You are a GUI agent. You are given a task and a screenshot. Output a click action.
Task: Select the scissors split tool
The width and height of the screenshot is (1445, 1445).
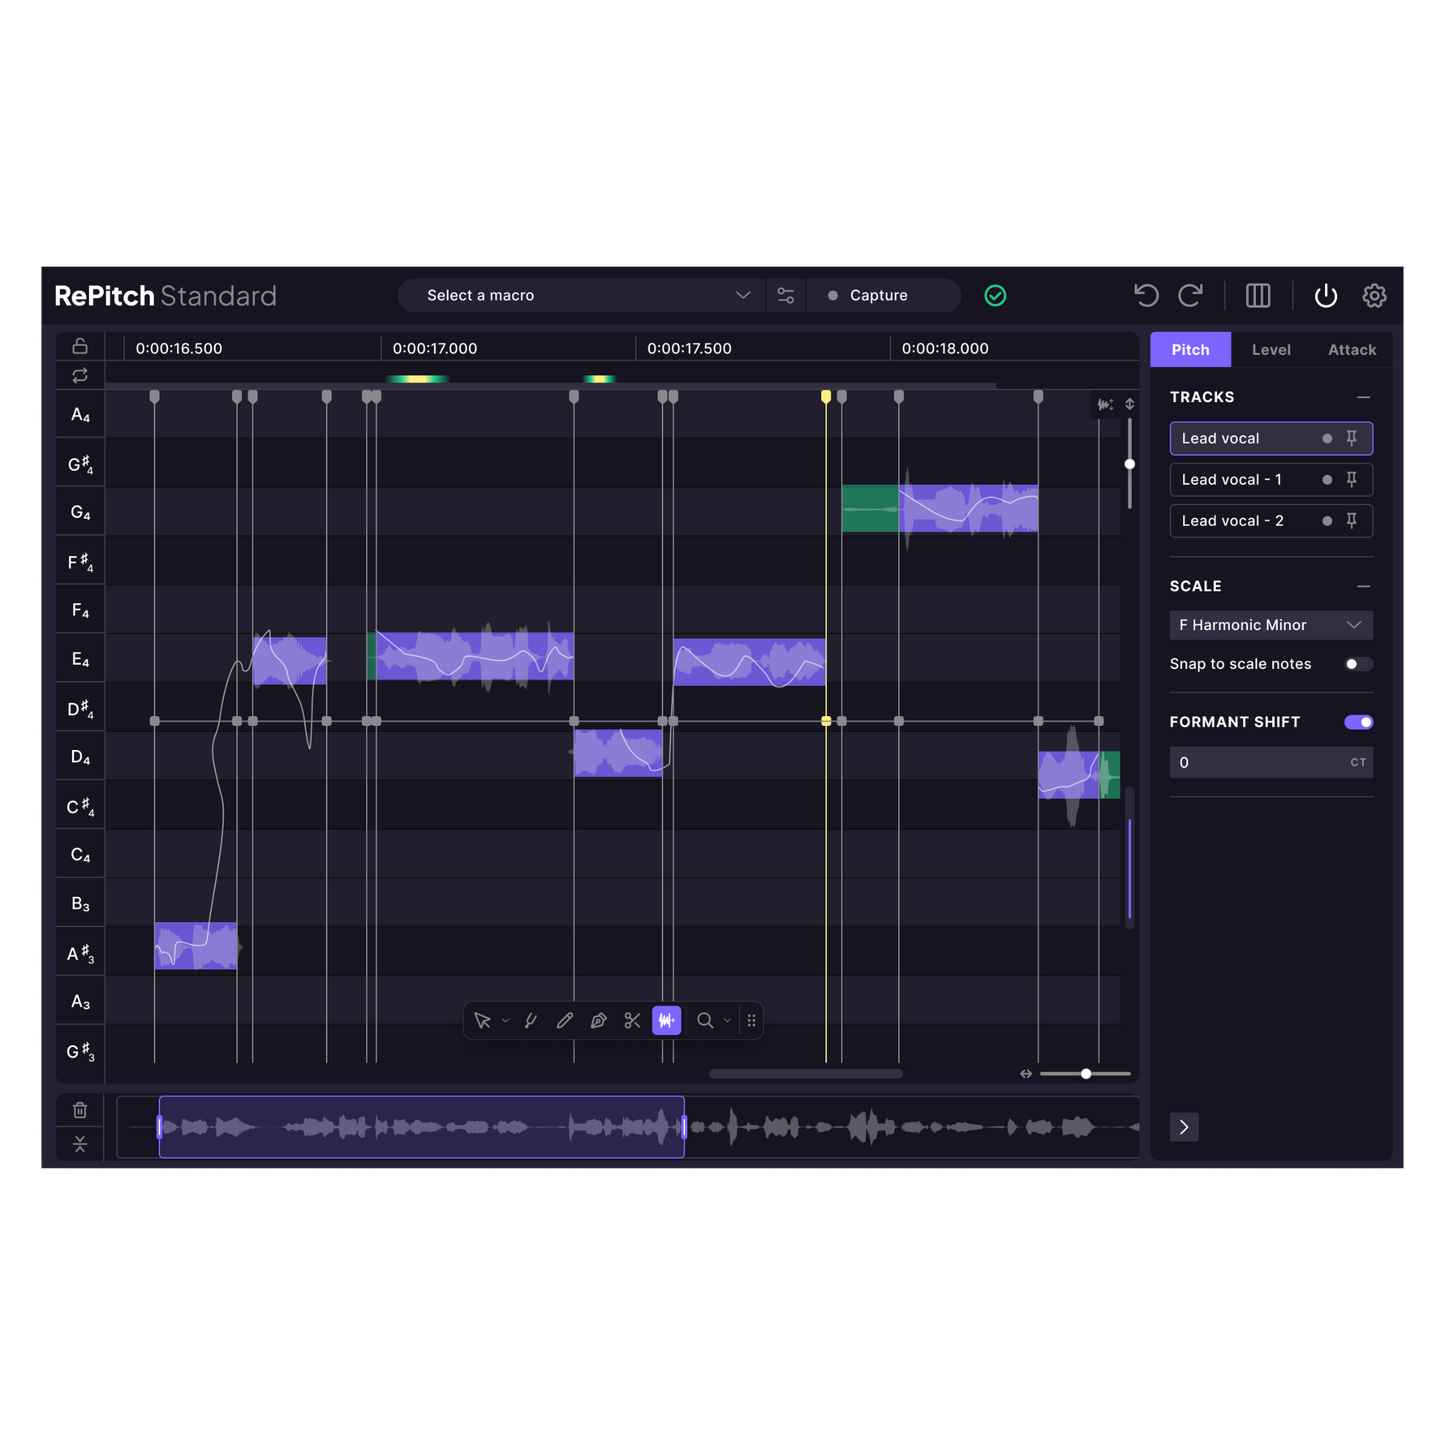[632, 1020]
